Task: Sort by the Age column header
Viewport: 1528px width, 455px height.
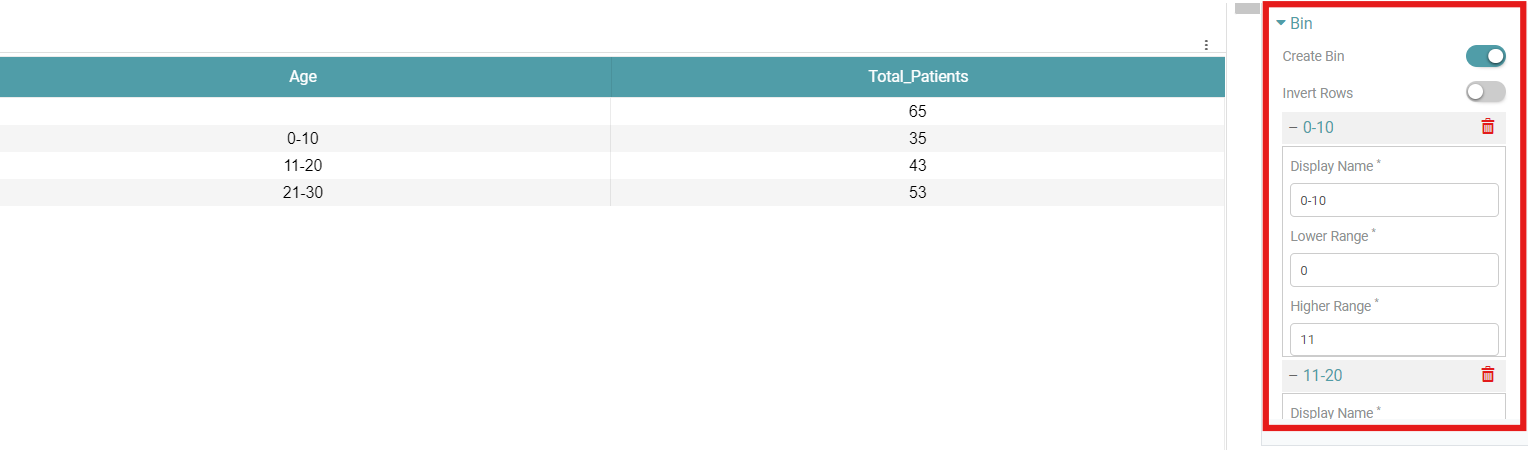Action: coord(303,76)
